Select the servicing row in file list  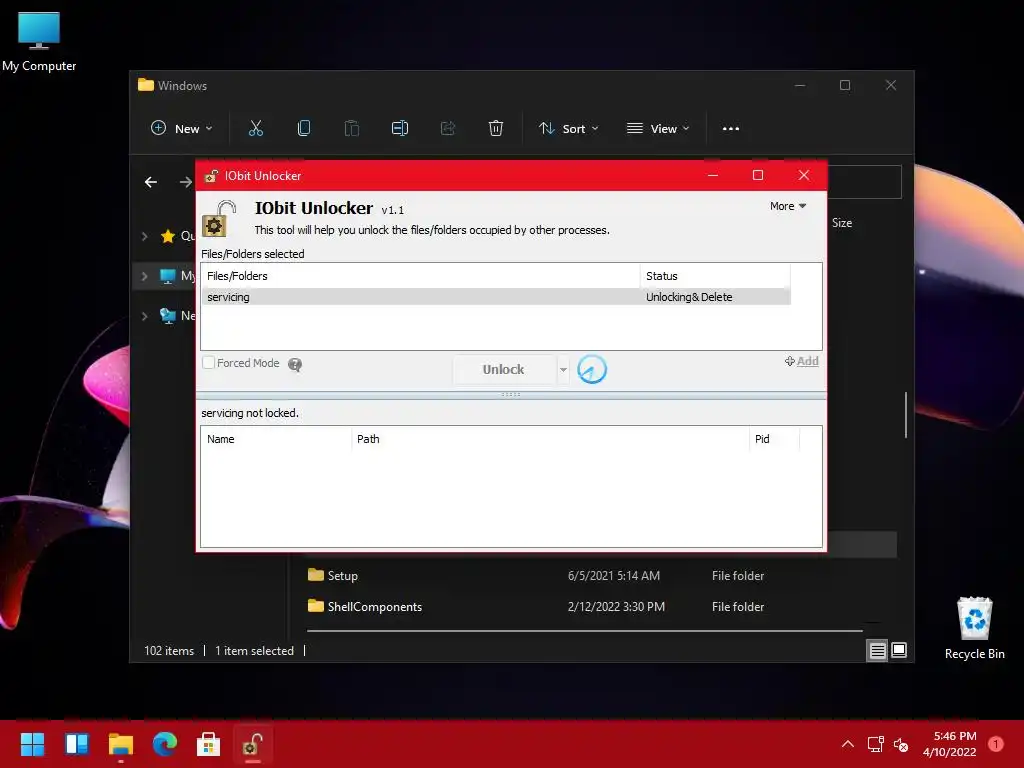click(496, 296)
